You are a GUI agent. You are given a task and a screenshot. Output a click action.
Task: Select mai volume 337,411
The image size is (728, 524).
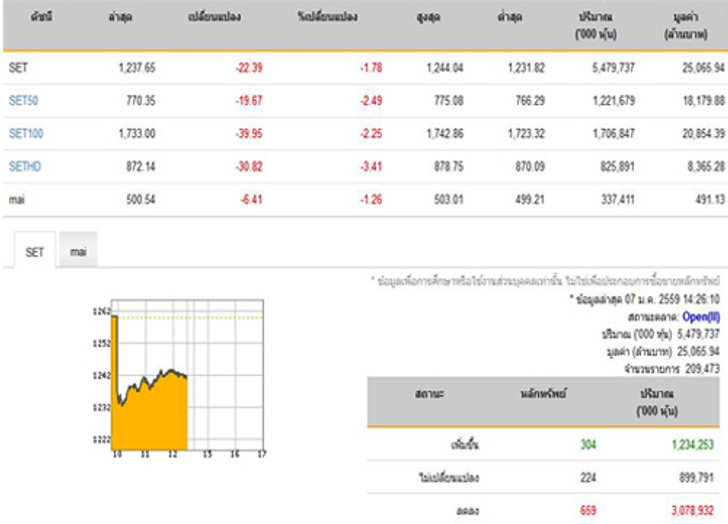coord(617,199)
